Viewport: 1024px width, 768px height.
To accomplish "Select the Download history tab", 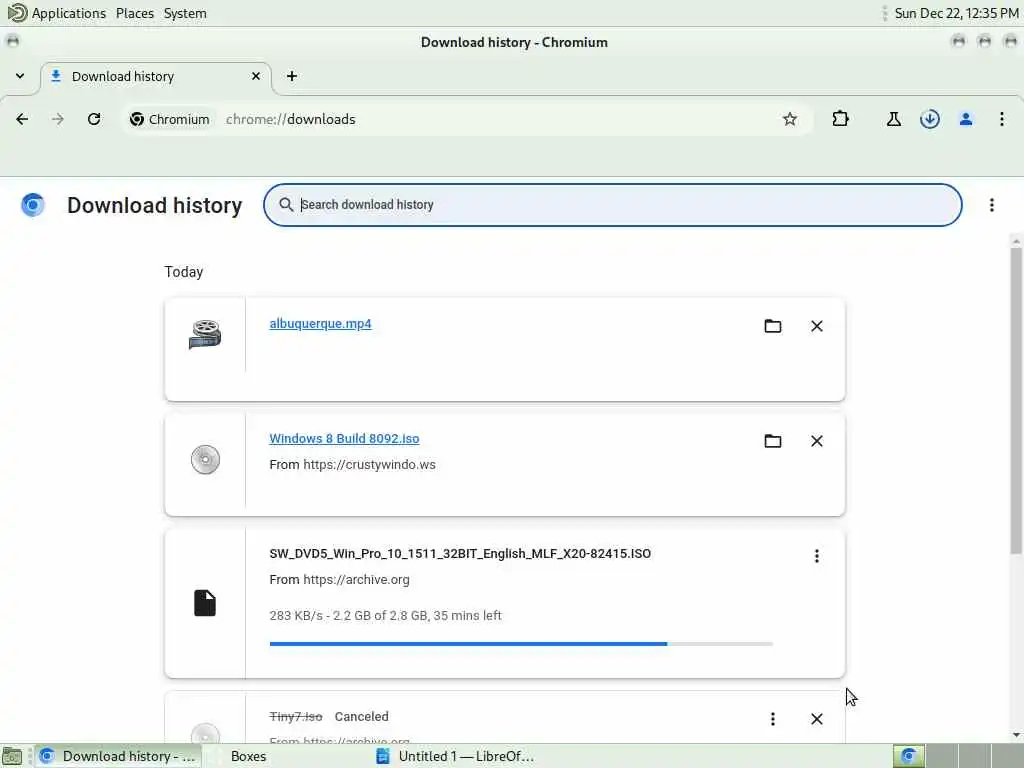I will 155,77.
